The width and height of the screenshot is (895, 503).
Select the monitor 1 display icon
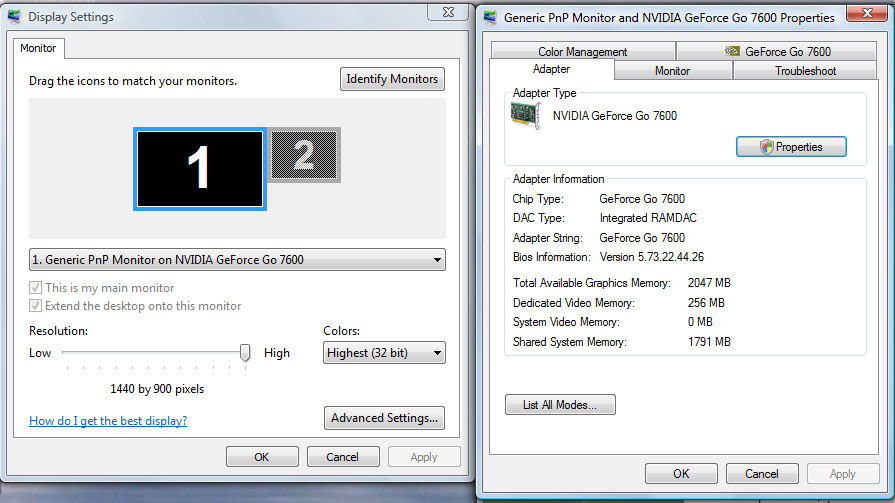[x=200, y=169]
